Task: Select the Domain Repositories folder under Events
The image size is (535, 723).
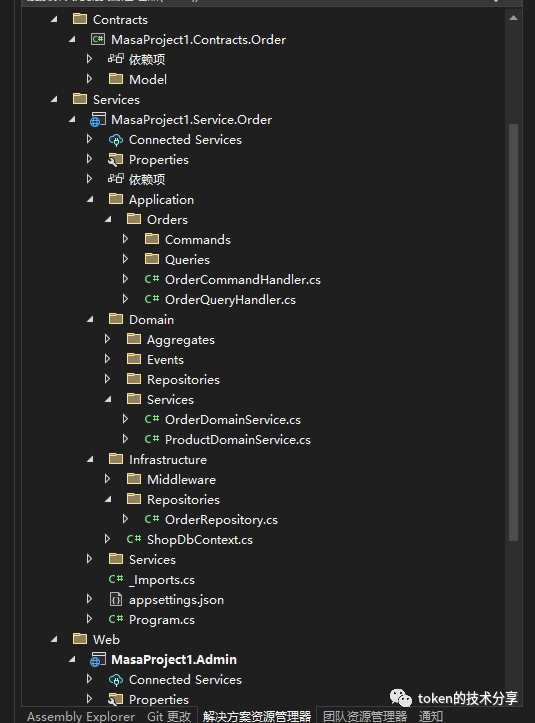Action: (183, 379)
